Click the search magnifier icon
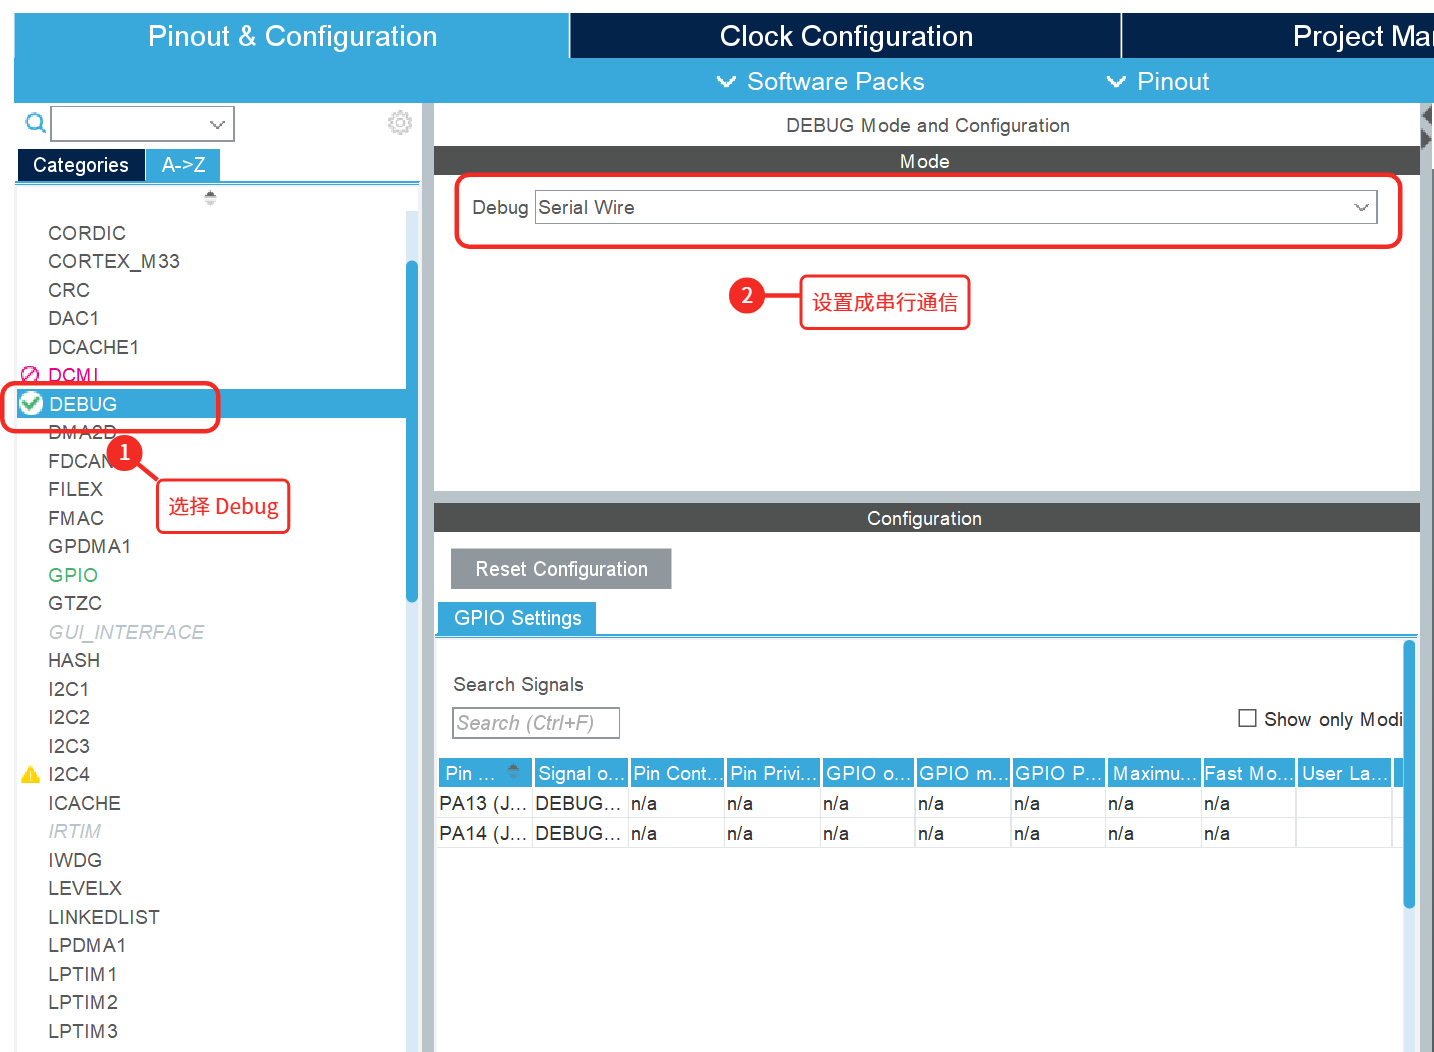Screen dimensions: 1434x1052 (x=35, y=123)
